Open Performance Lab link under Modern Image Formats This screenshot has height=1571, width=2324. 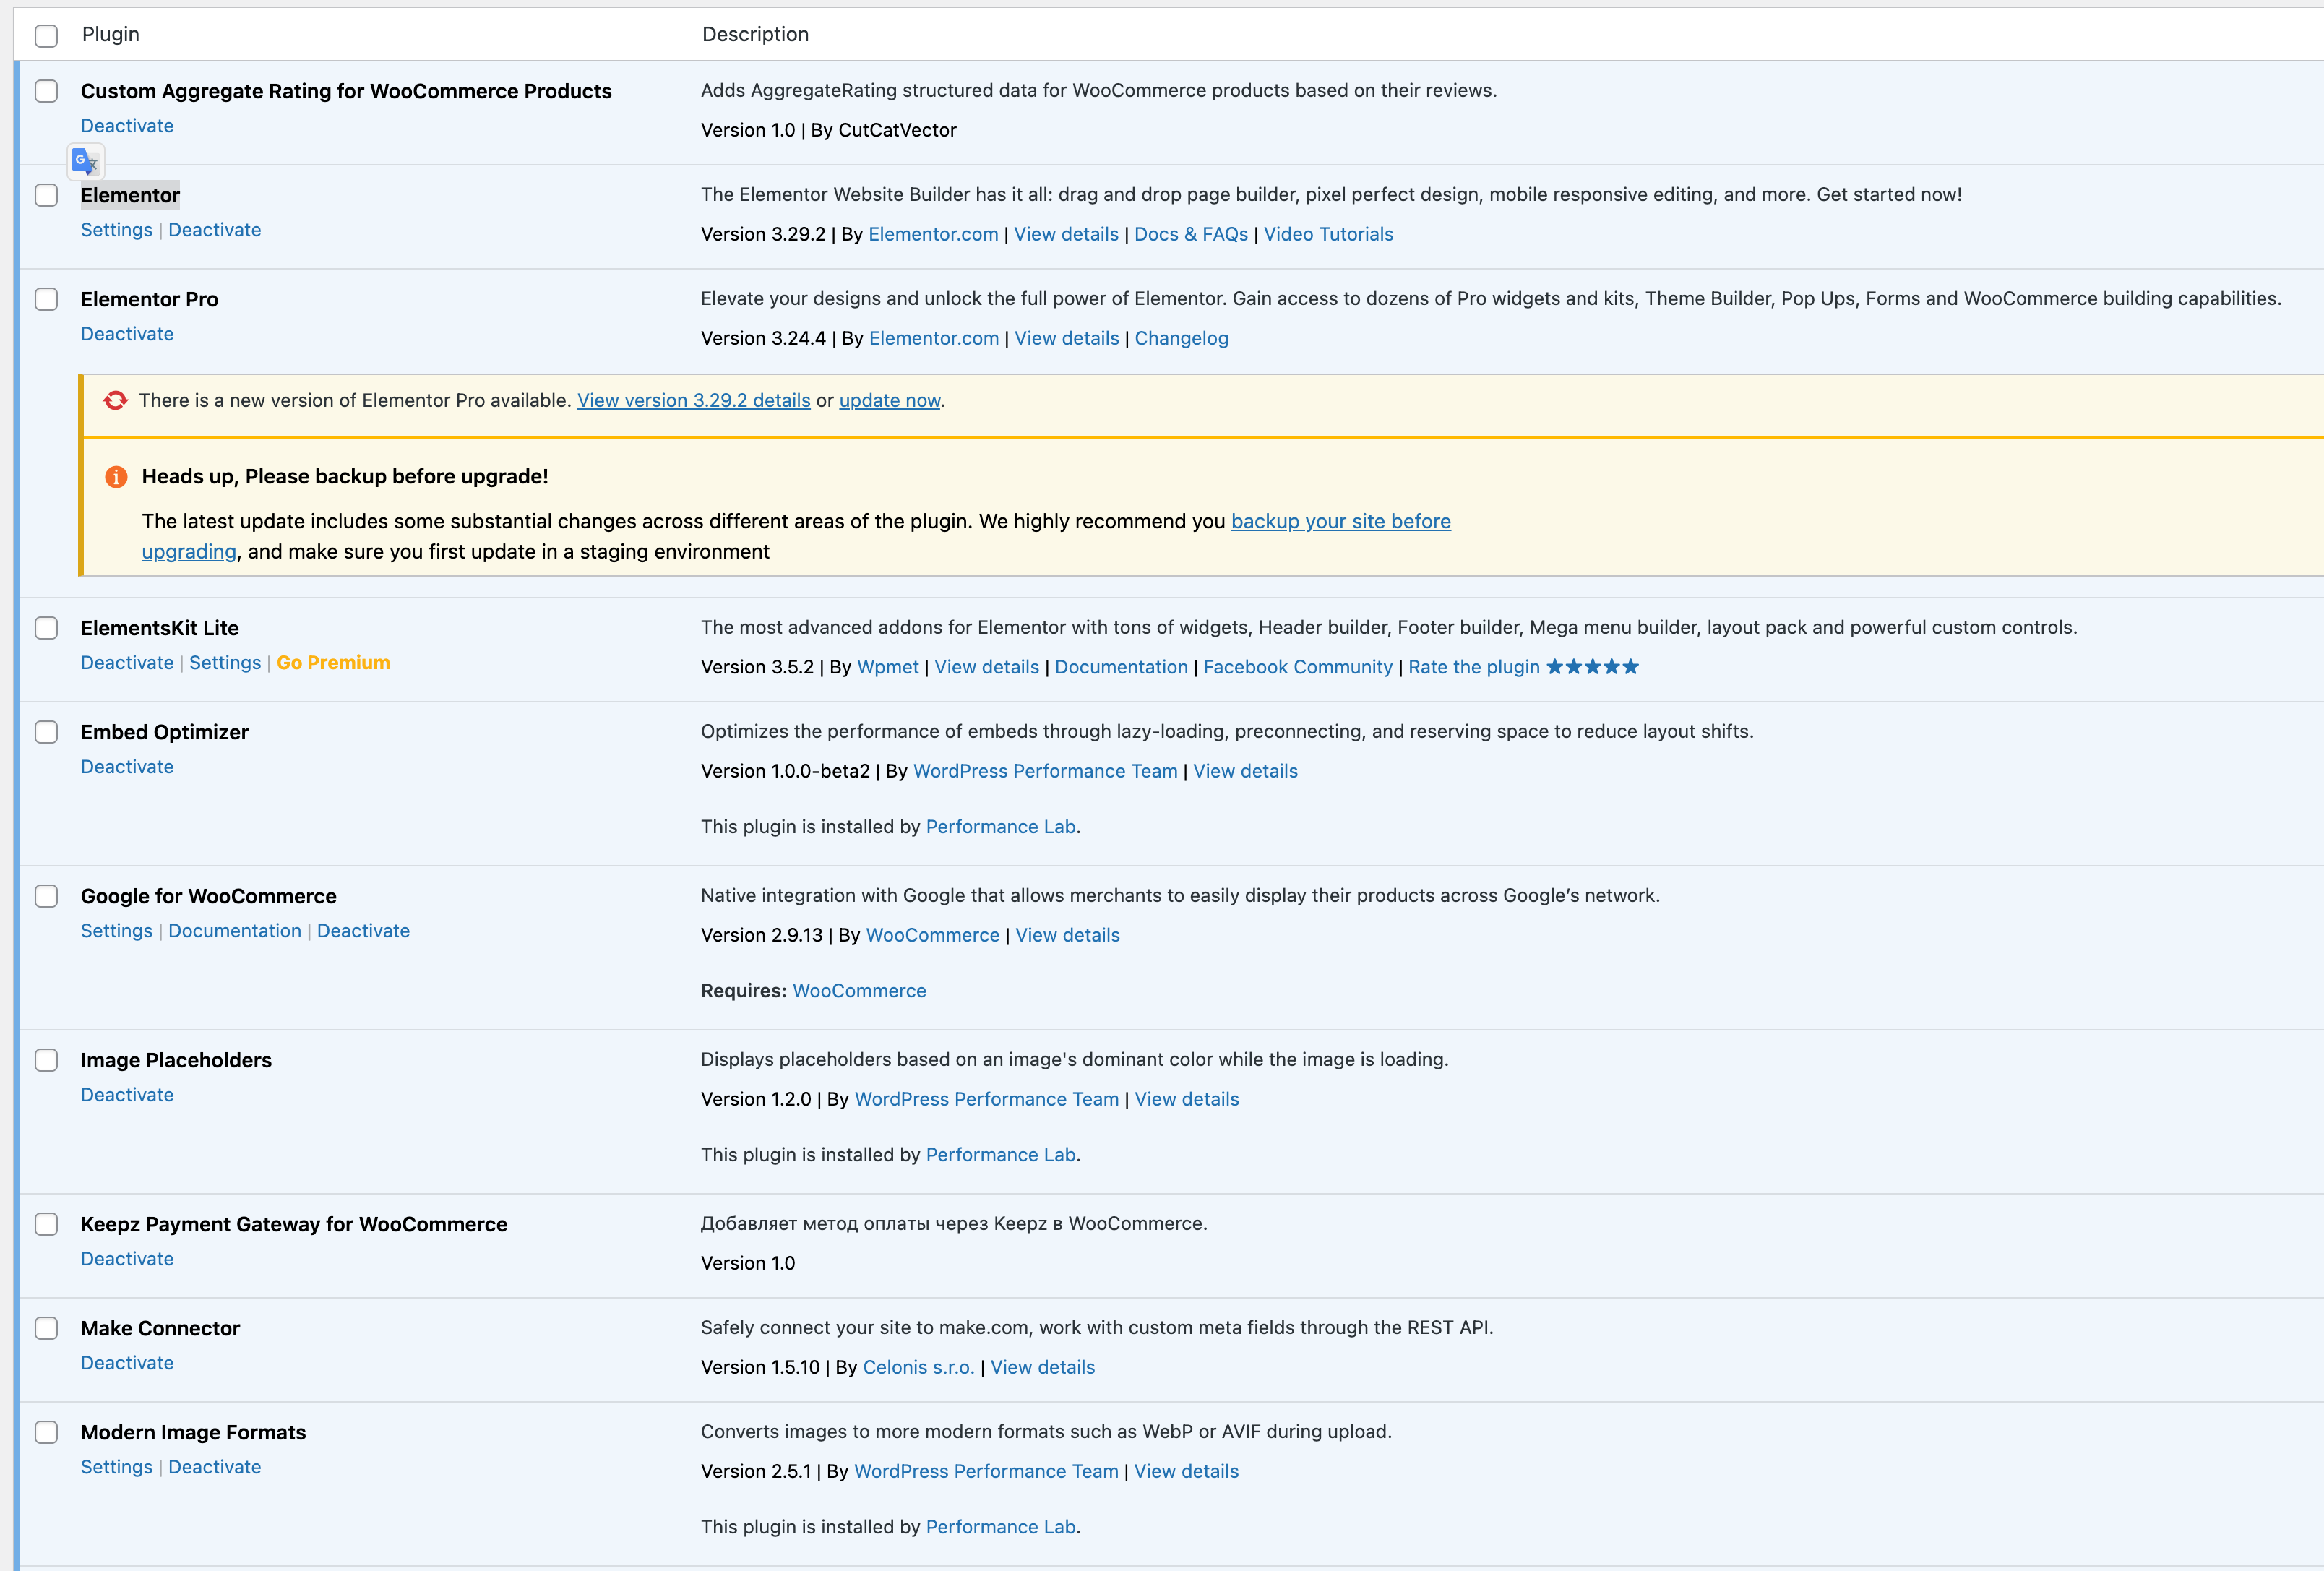[1000, 1527]
